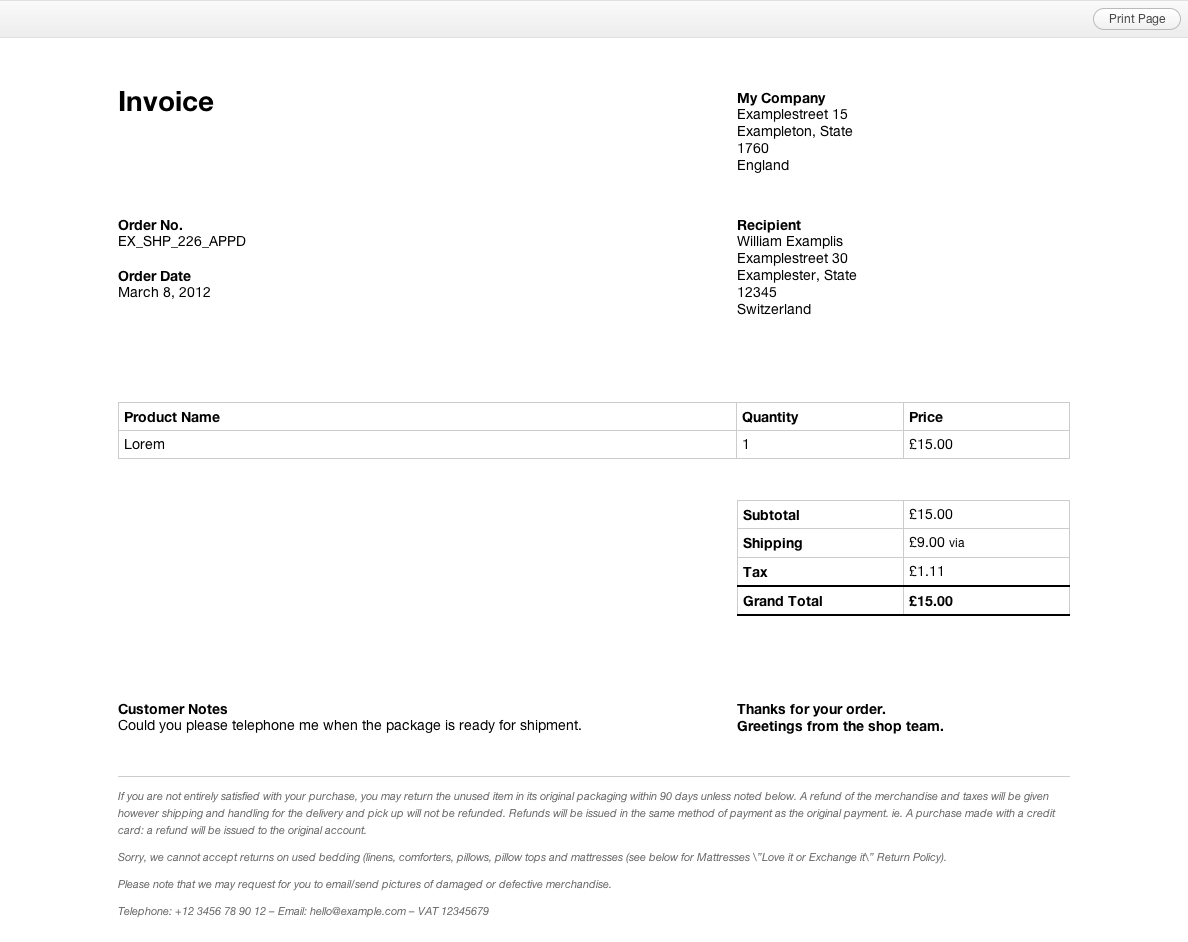Image resolution: width=1188 pixels, height=942 pixels.
Task: Click the Invoice heading
Action: pyautogui.click(x=166, y=102)
